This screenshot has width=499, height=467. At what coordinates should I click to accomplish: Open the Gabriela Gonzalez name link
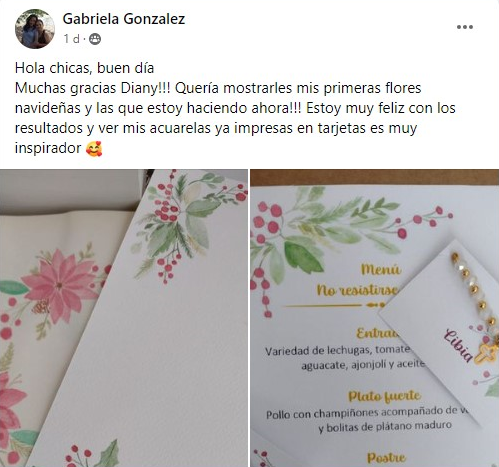124,19
